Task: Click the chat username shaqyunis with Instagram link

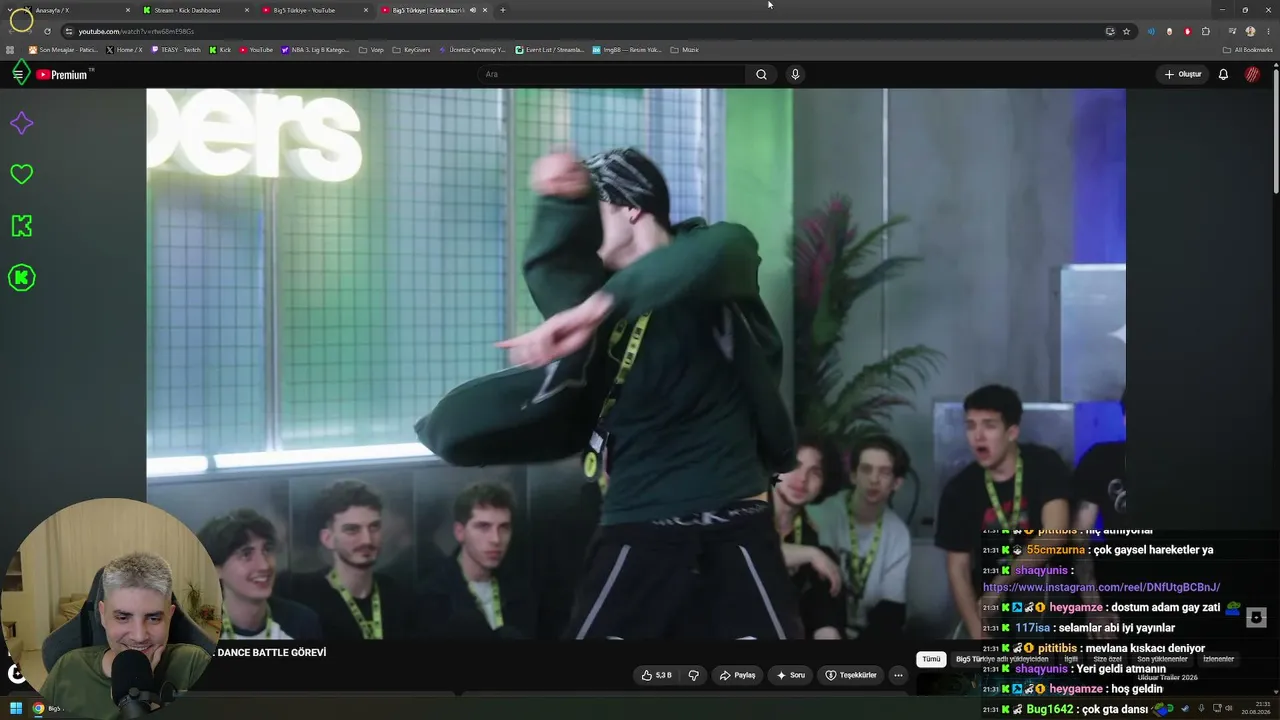Action: (x=1041, y=570)
